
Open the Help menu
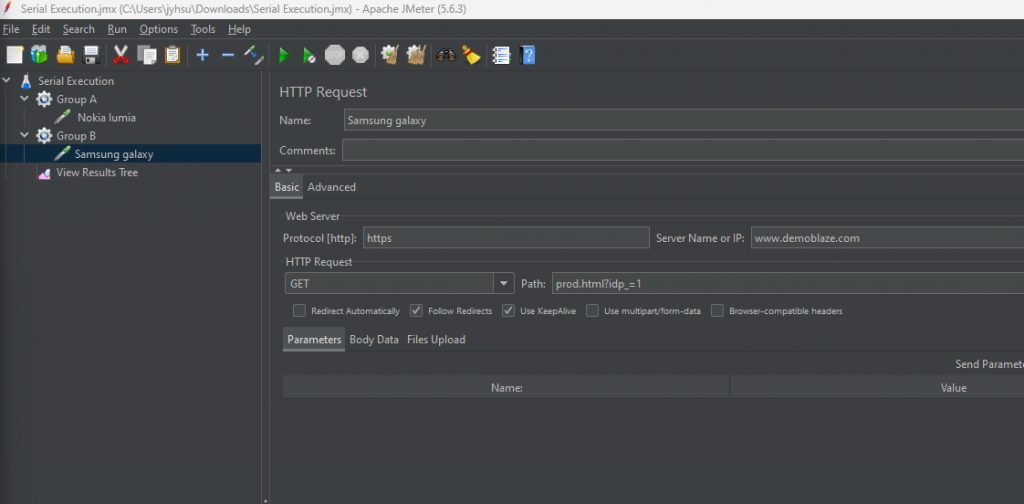[240, 29]
